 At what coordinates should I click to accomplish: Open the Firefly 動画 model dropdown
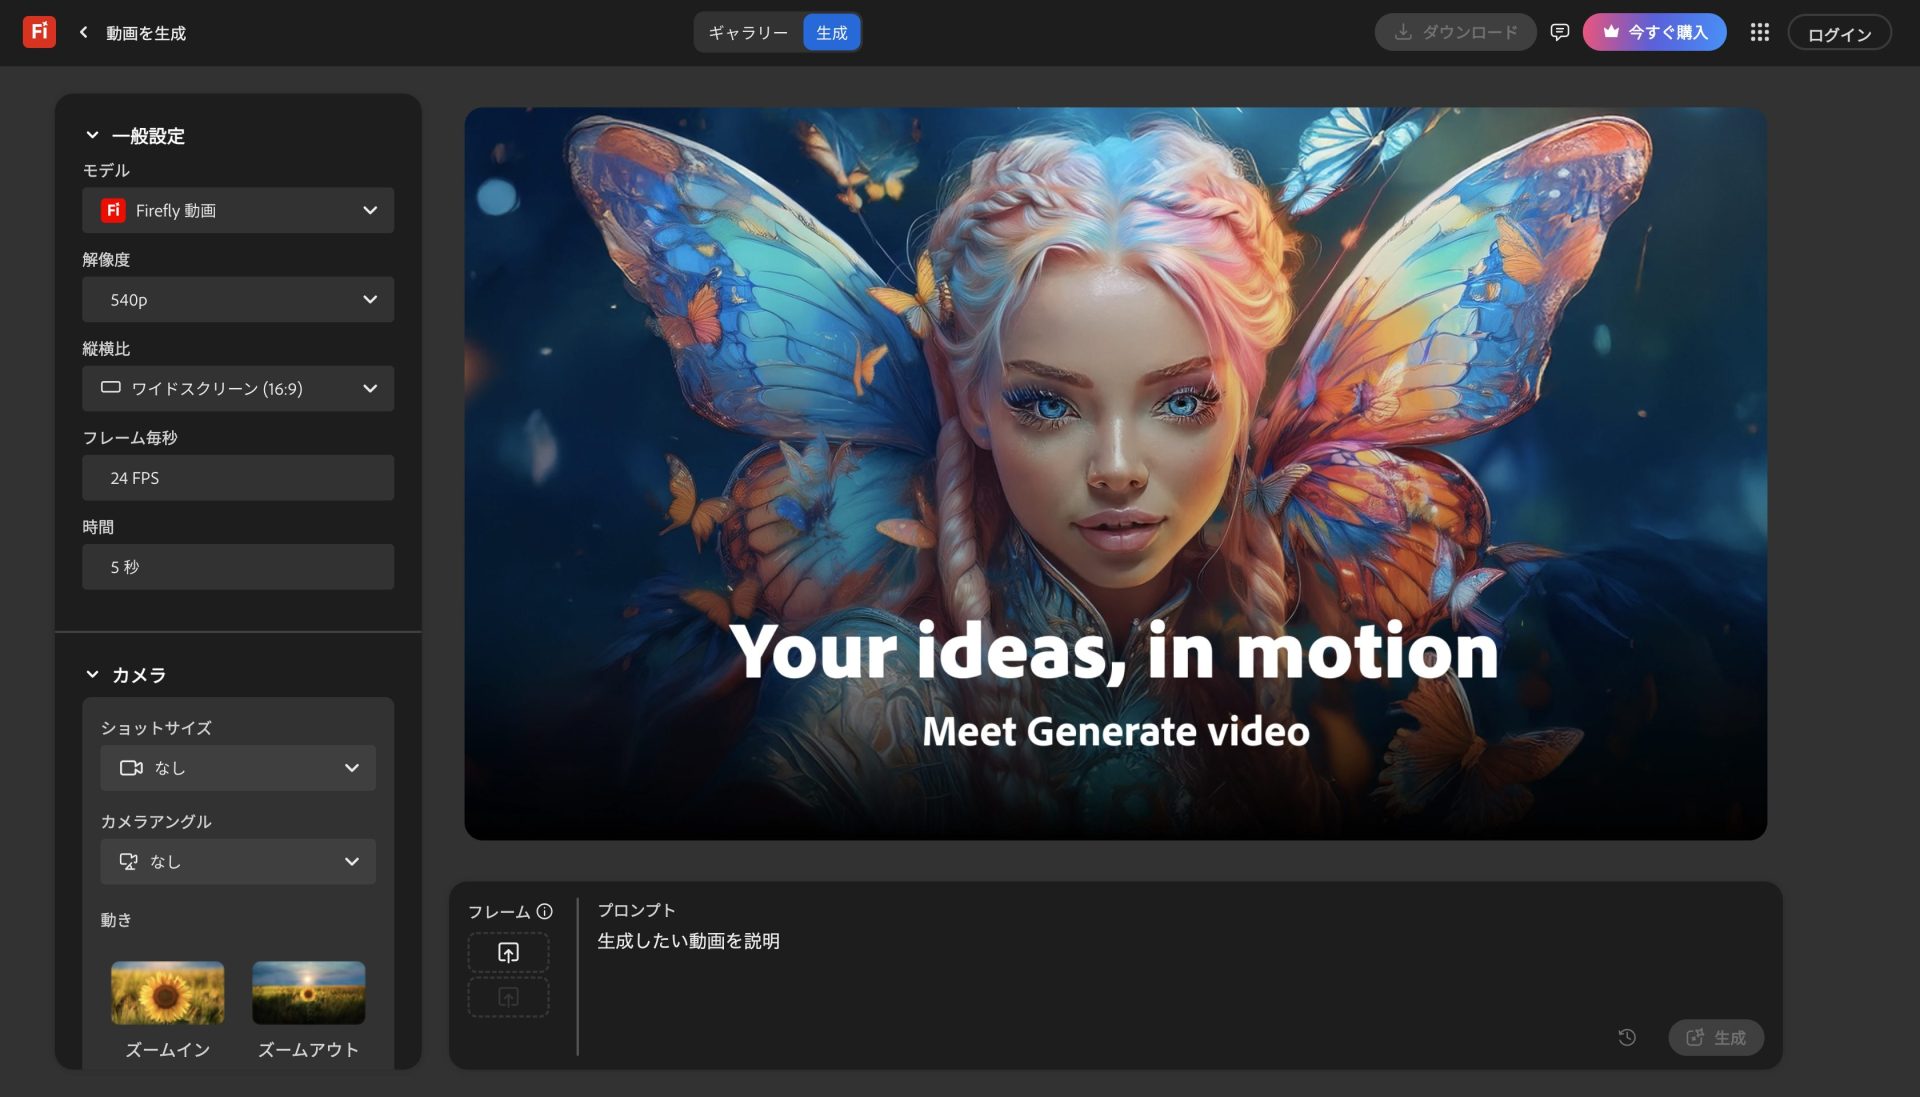point(238,210)
